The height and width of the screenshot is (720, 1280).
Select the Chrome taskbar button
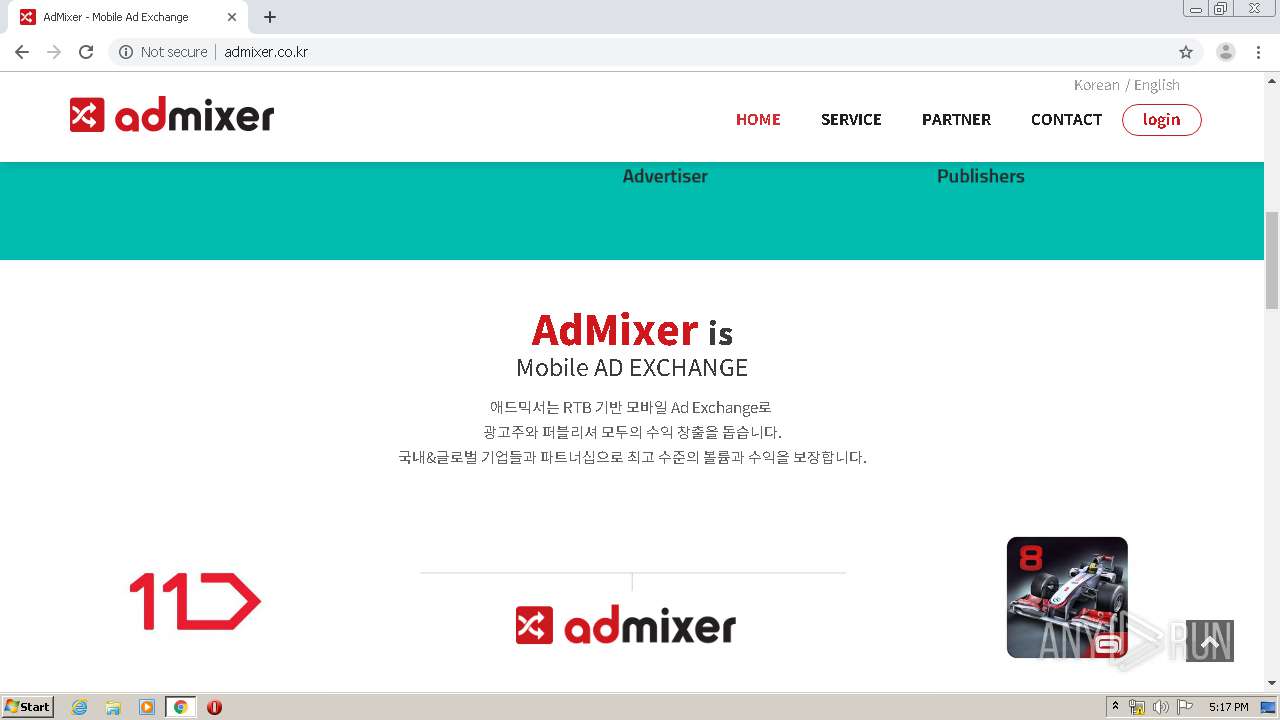[180, 707]
